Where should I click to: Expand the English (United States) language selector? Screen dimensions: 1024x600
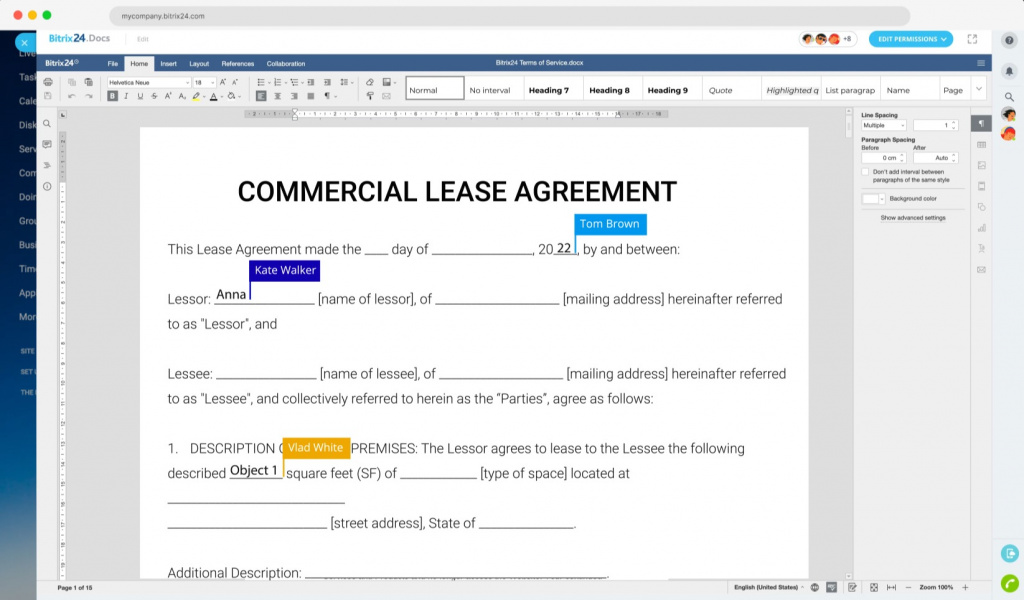[768, 587]
